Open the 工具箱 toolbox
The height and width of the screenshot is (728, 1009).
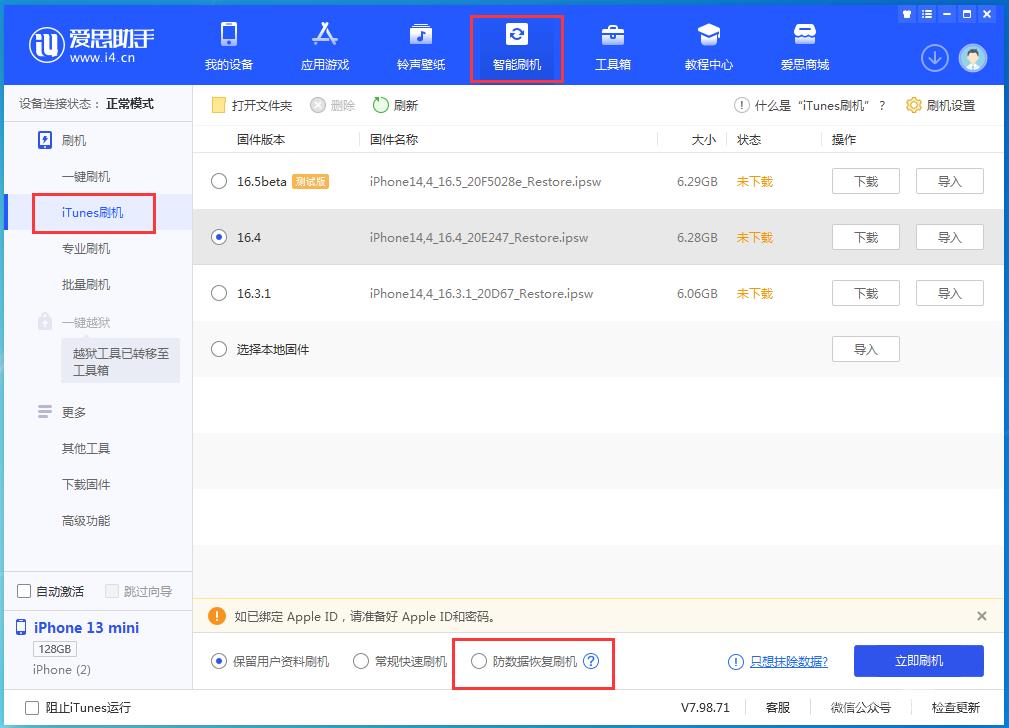[612, 48]
